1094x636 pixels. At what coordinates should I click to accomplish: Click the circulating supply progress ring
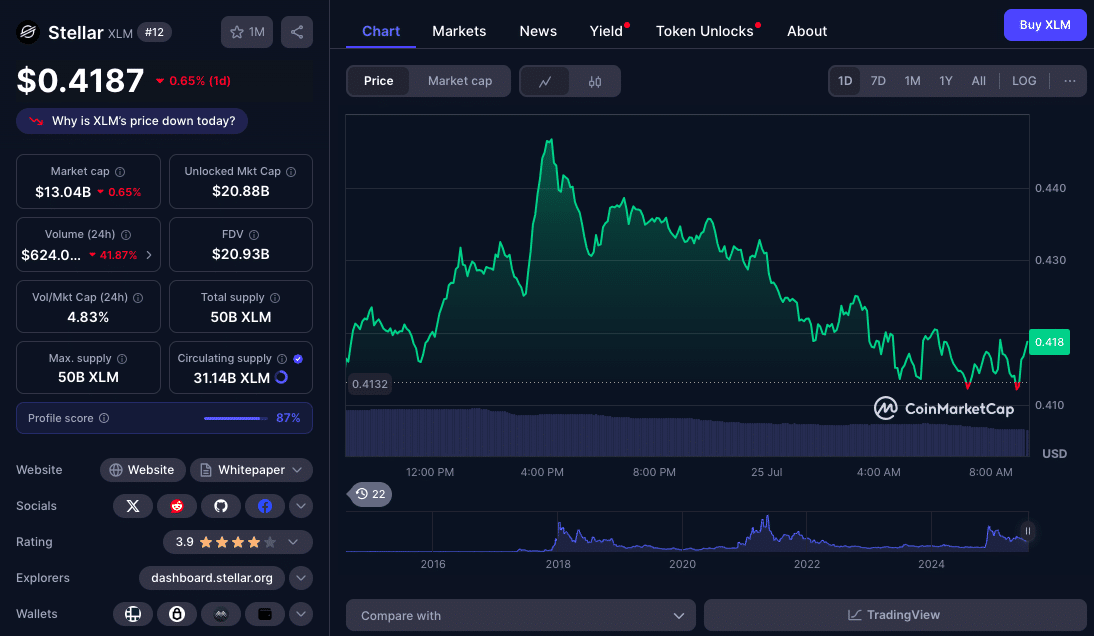coord(282,377)
